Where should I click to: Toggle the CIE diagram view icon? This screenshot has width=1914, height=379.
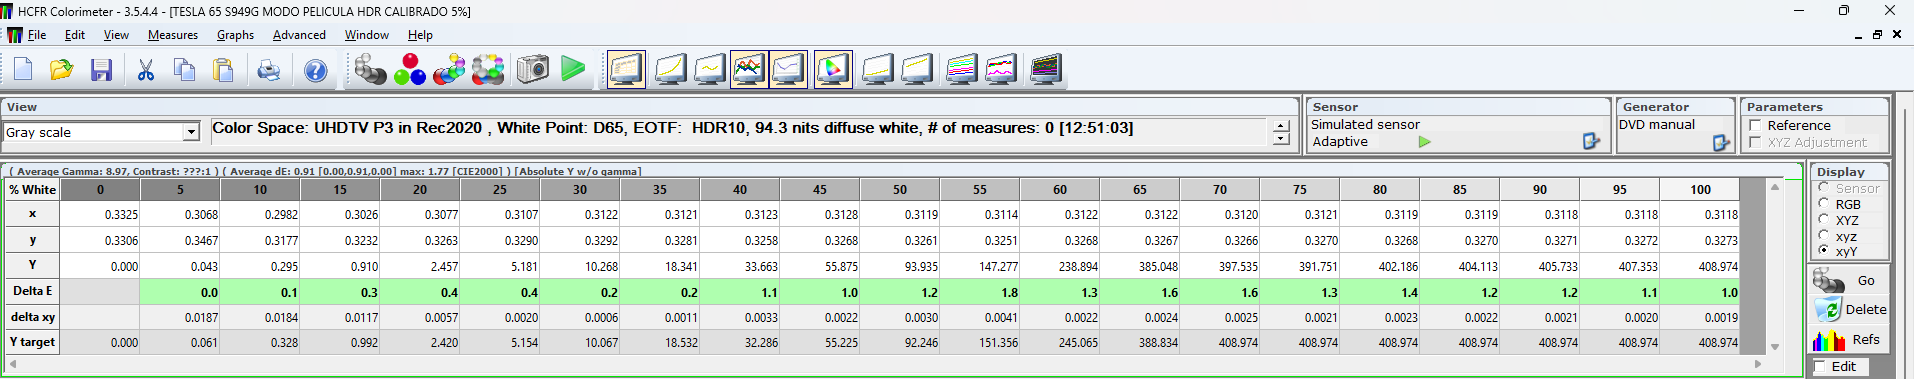click(x=833, y=70)
